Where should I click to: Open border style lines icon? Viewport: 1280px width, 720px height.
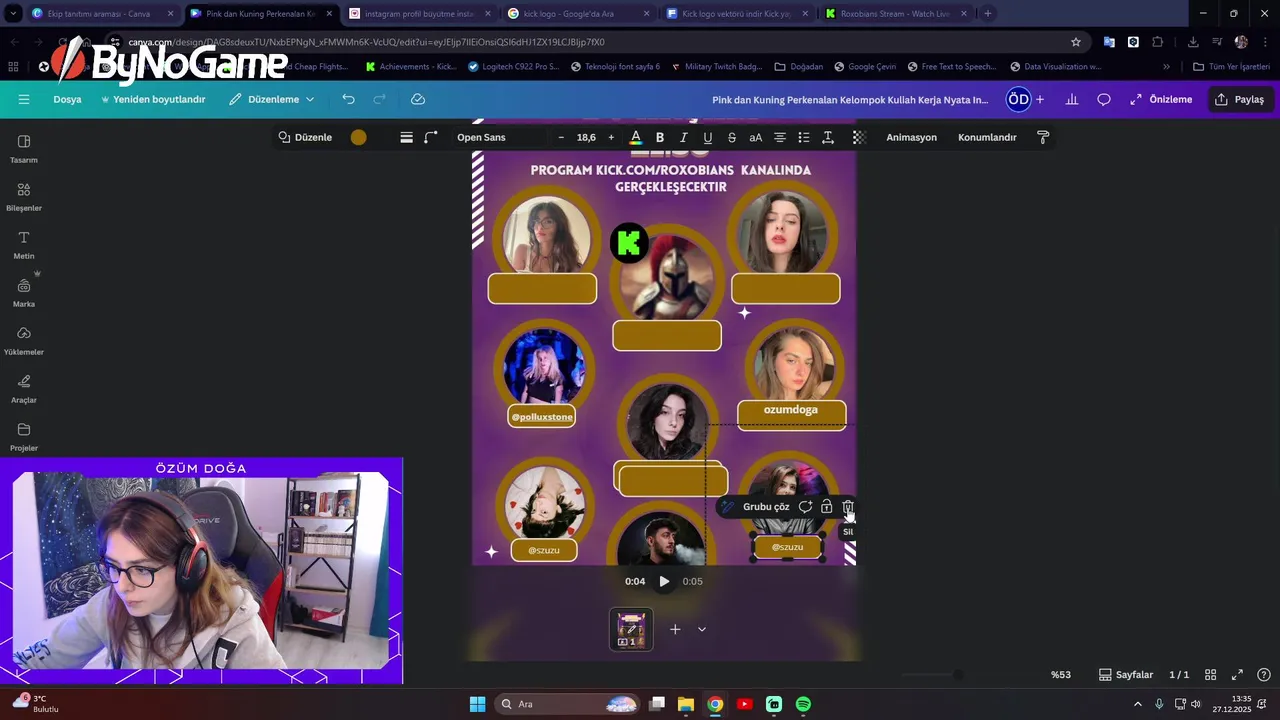click(406, 137)
